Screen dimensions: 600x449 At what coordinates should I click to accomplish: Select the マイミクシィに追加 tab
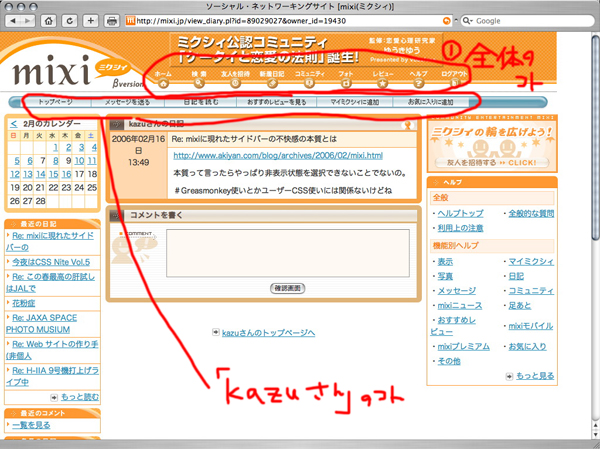(x=355, y=102)
